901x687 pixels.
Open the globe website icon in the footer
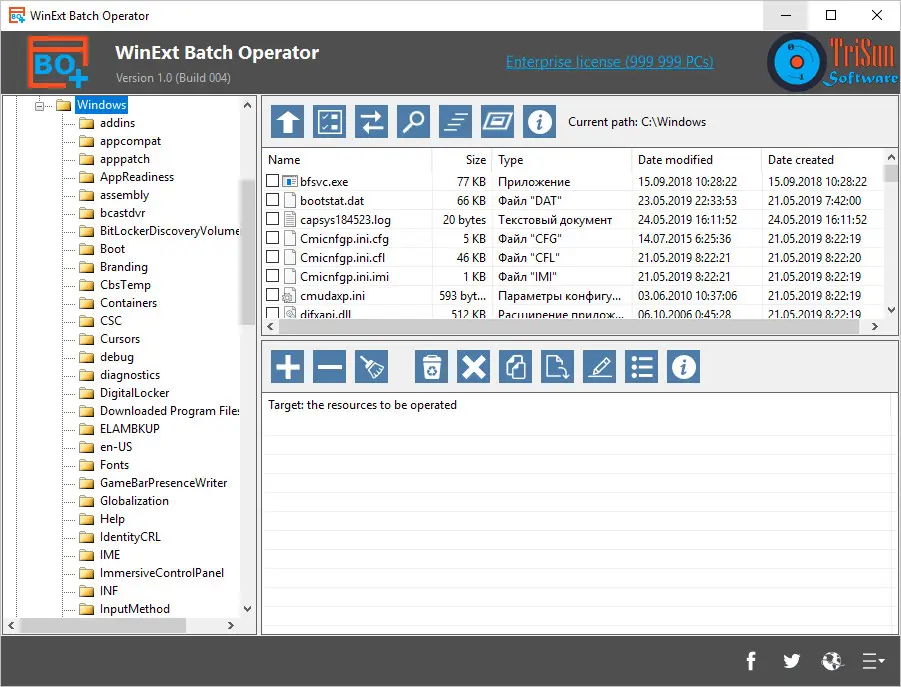pyautogui.click(x=831, y=661)
